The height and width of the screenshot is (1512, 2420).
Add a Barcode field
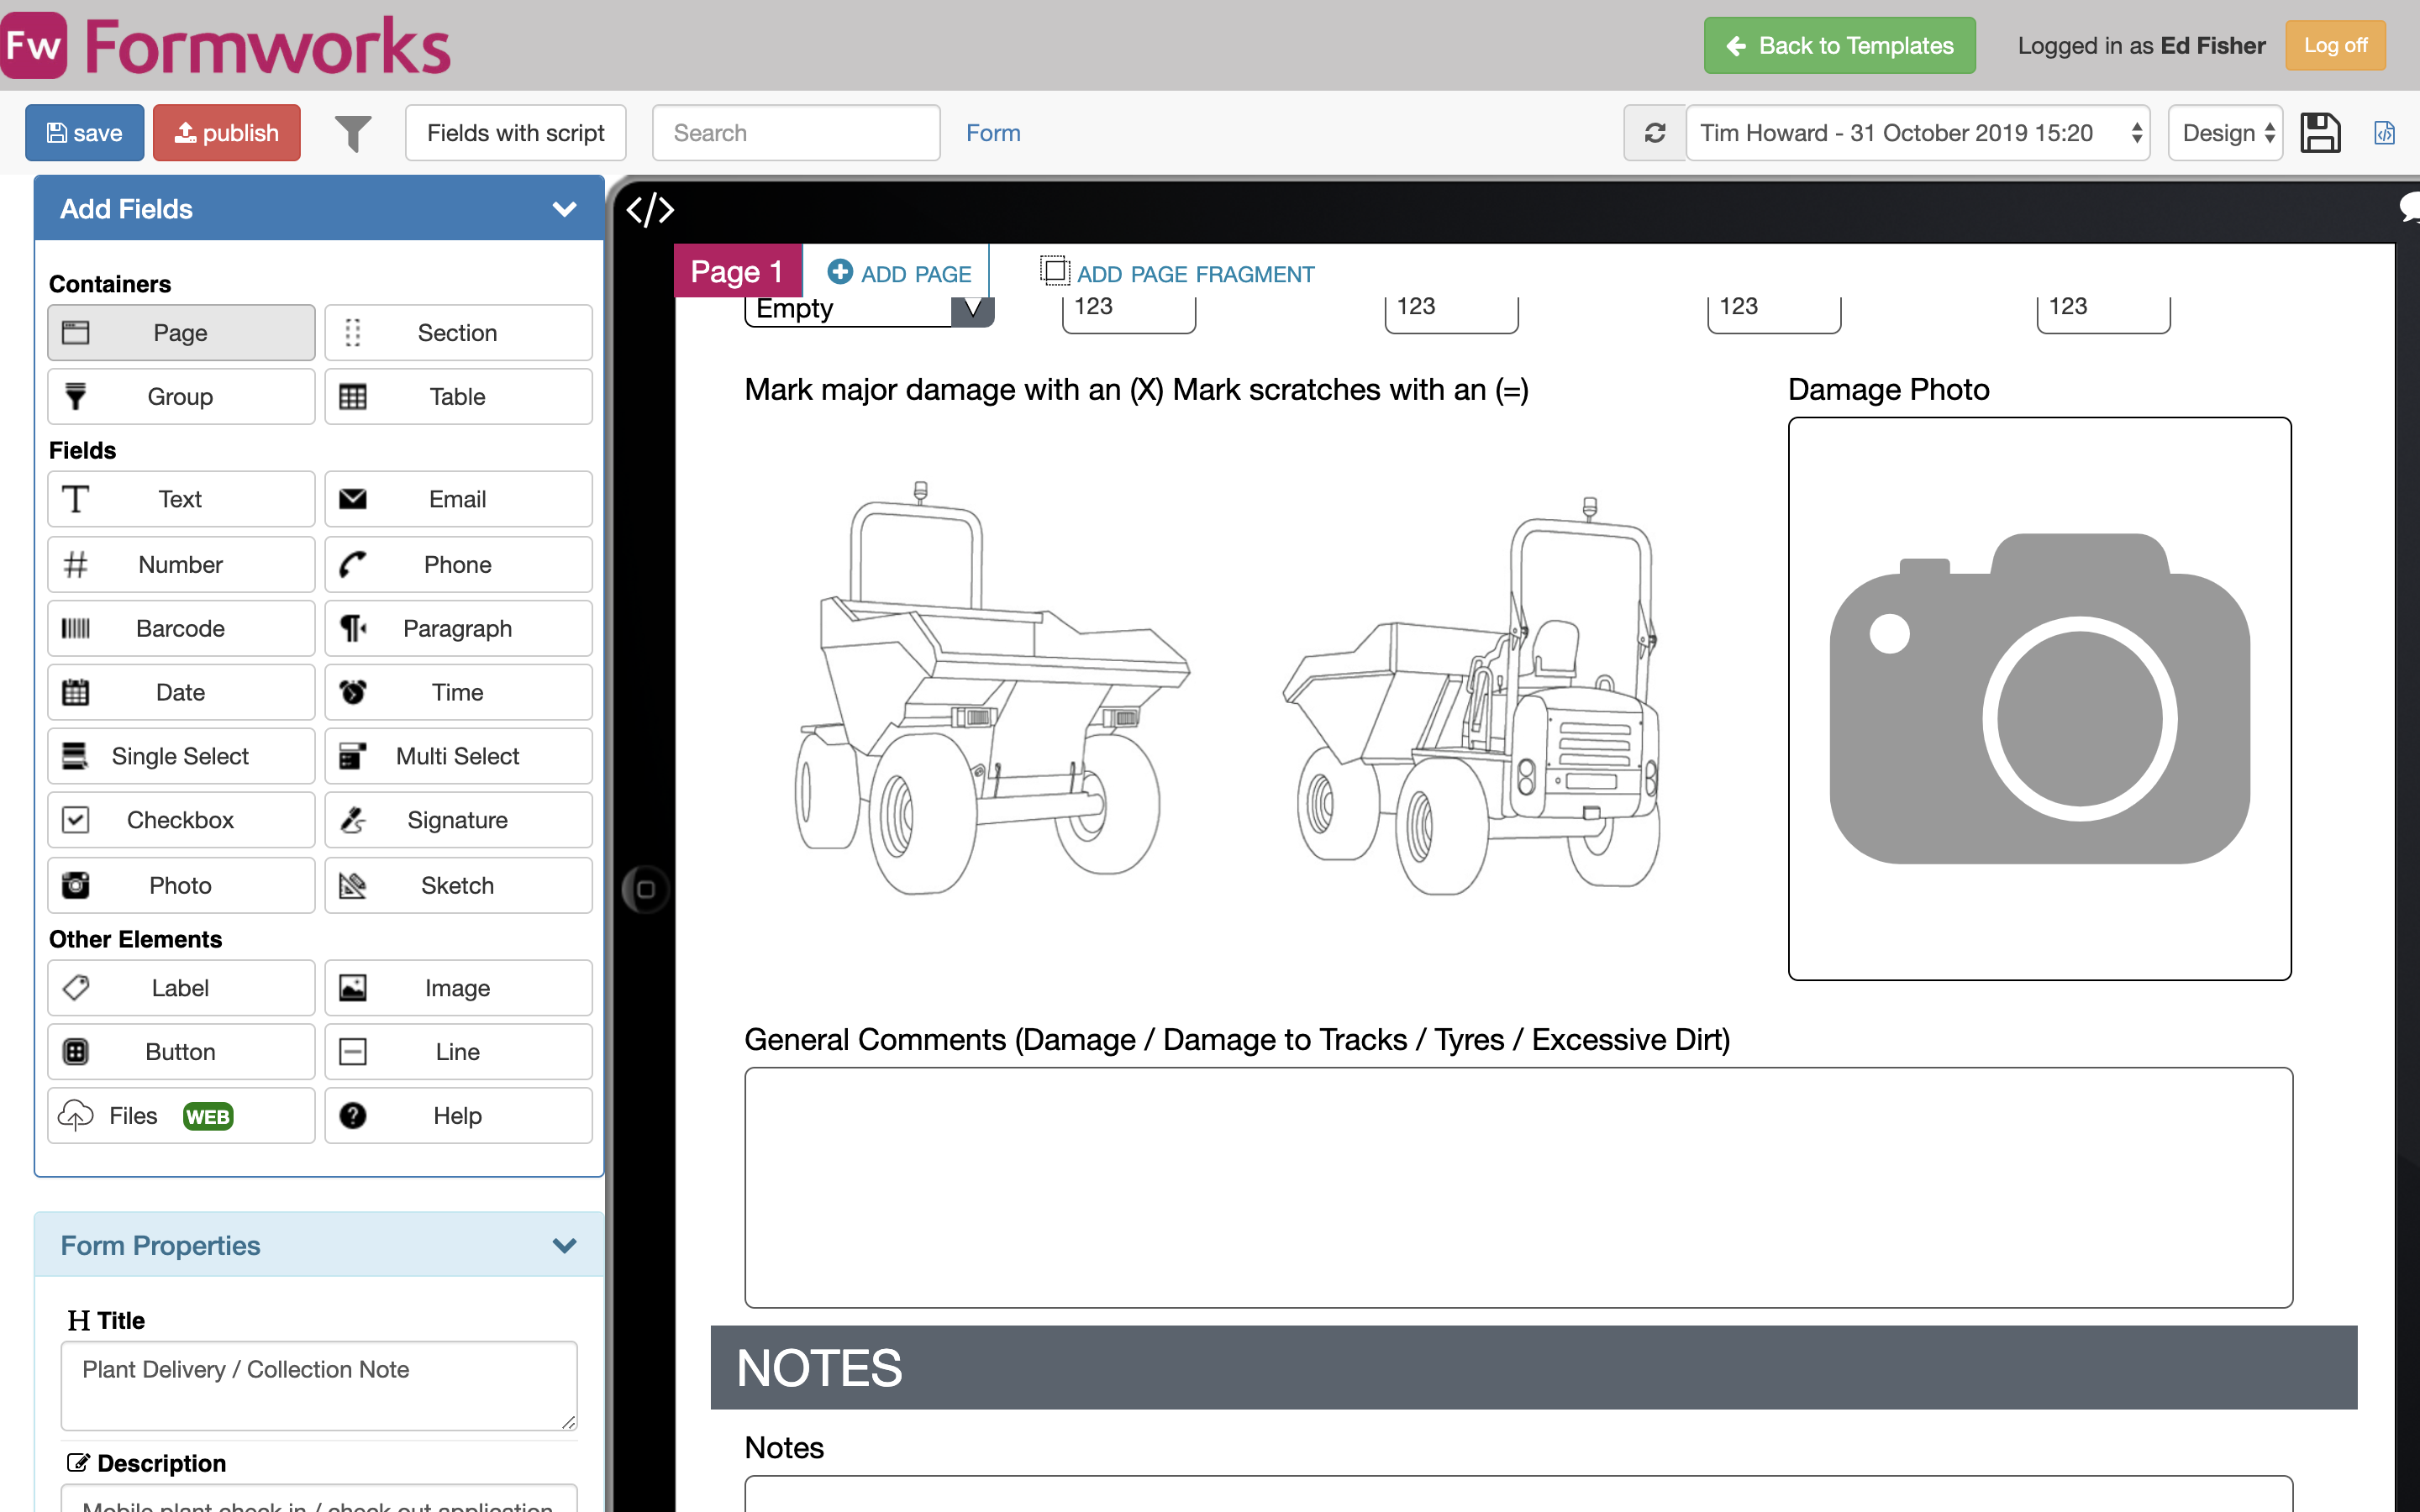181,628
